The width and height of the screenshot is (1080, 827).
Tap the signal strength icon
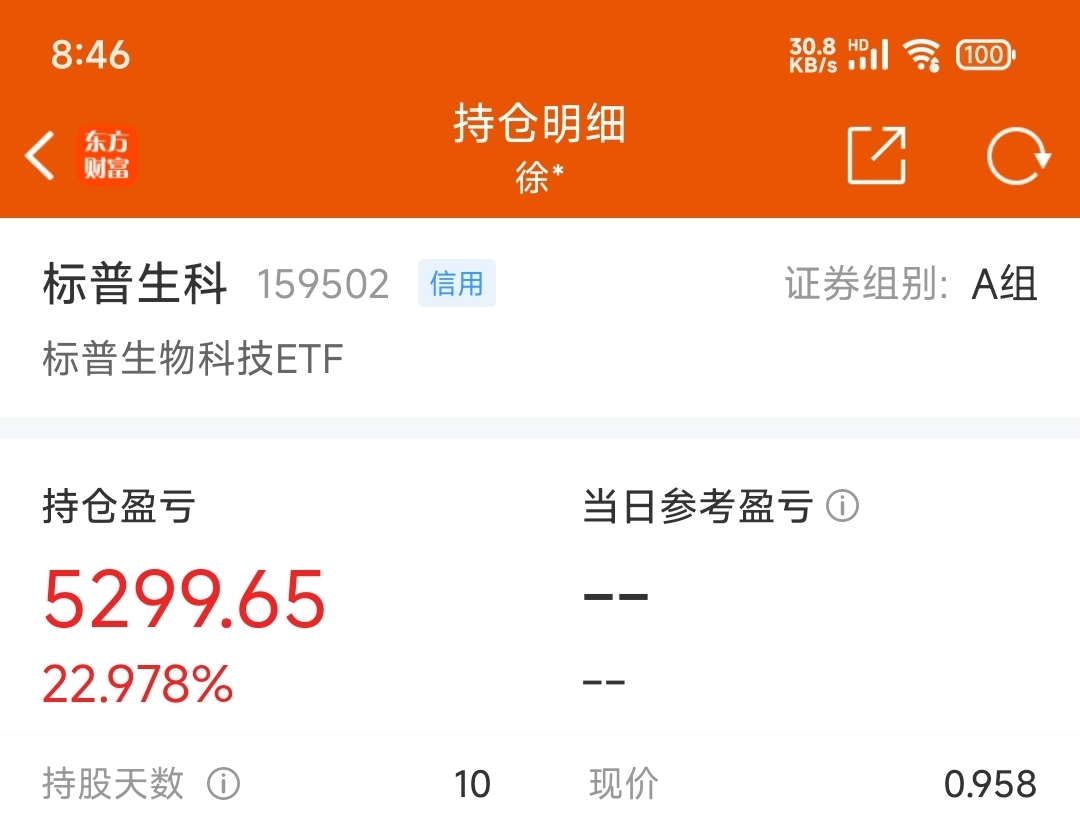click(x=869, y=54)
